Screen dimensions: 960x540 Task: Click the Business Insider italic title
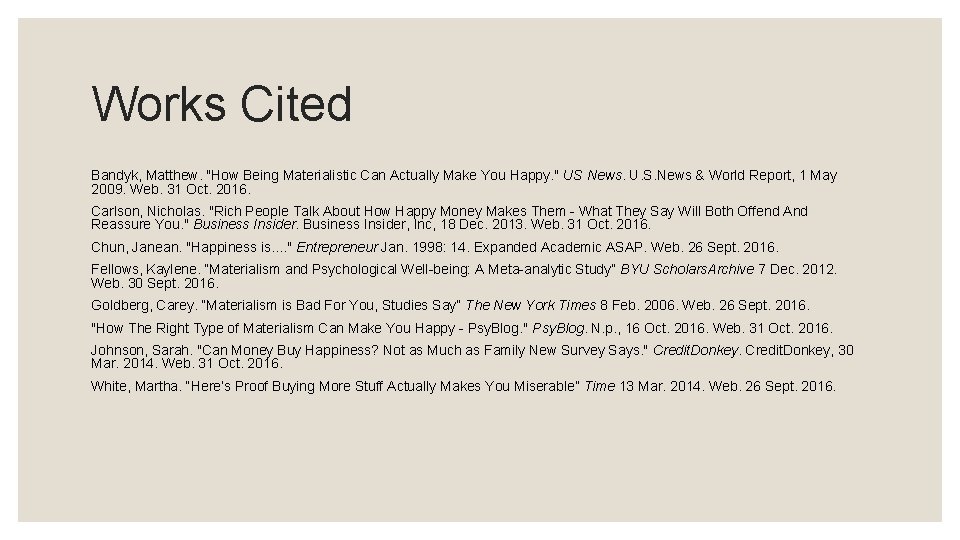(245, 224)
